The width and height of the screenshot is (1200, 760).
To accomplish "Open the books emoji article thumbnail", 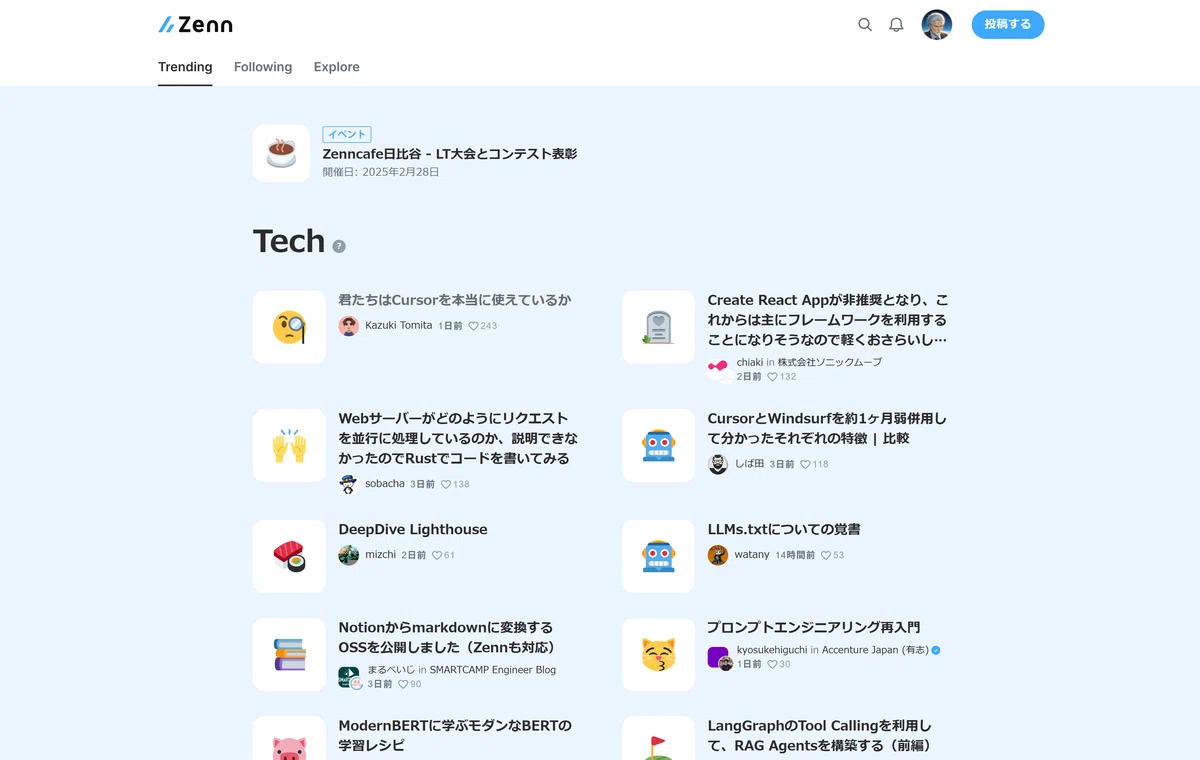I will [289, 654].
